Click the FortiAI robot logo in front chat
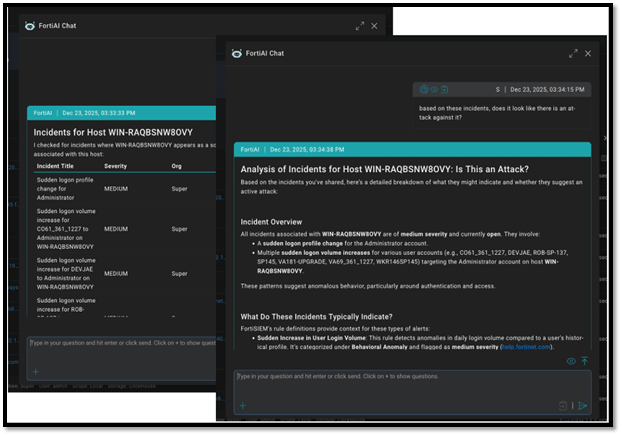Image resolution: width=622 pixels, height=436 pixels. point(236,54)
